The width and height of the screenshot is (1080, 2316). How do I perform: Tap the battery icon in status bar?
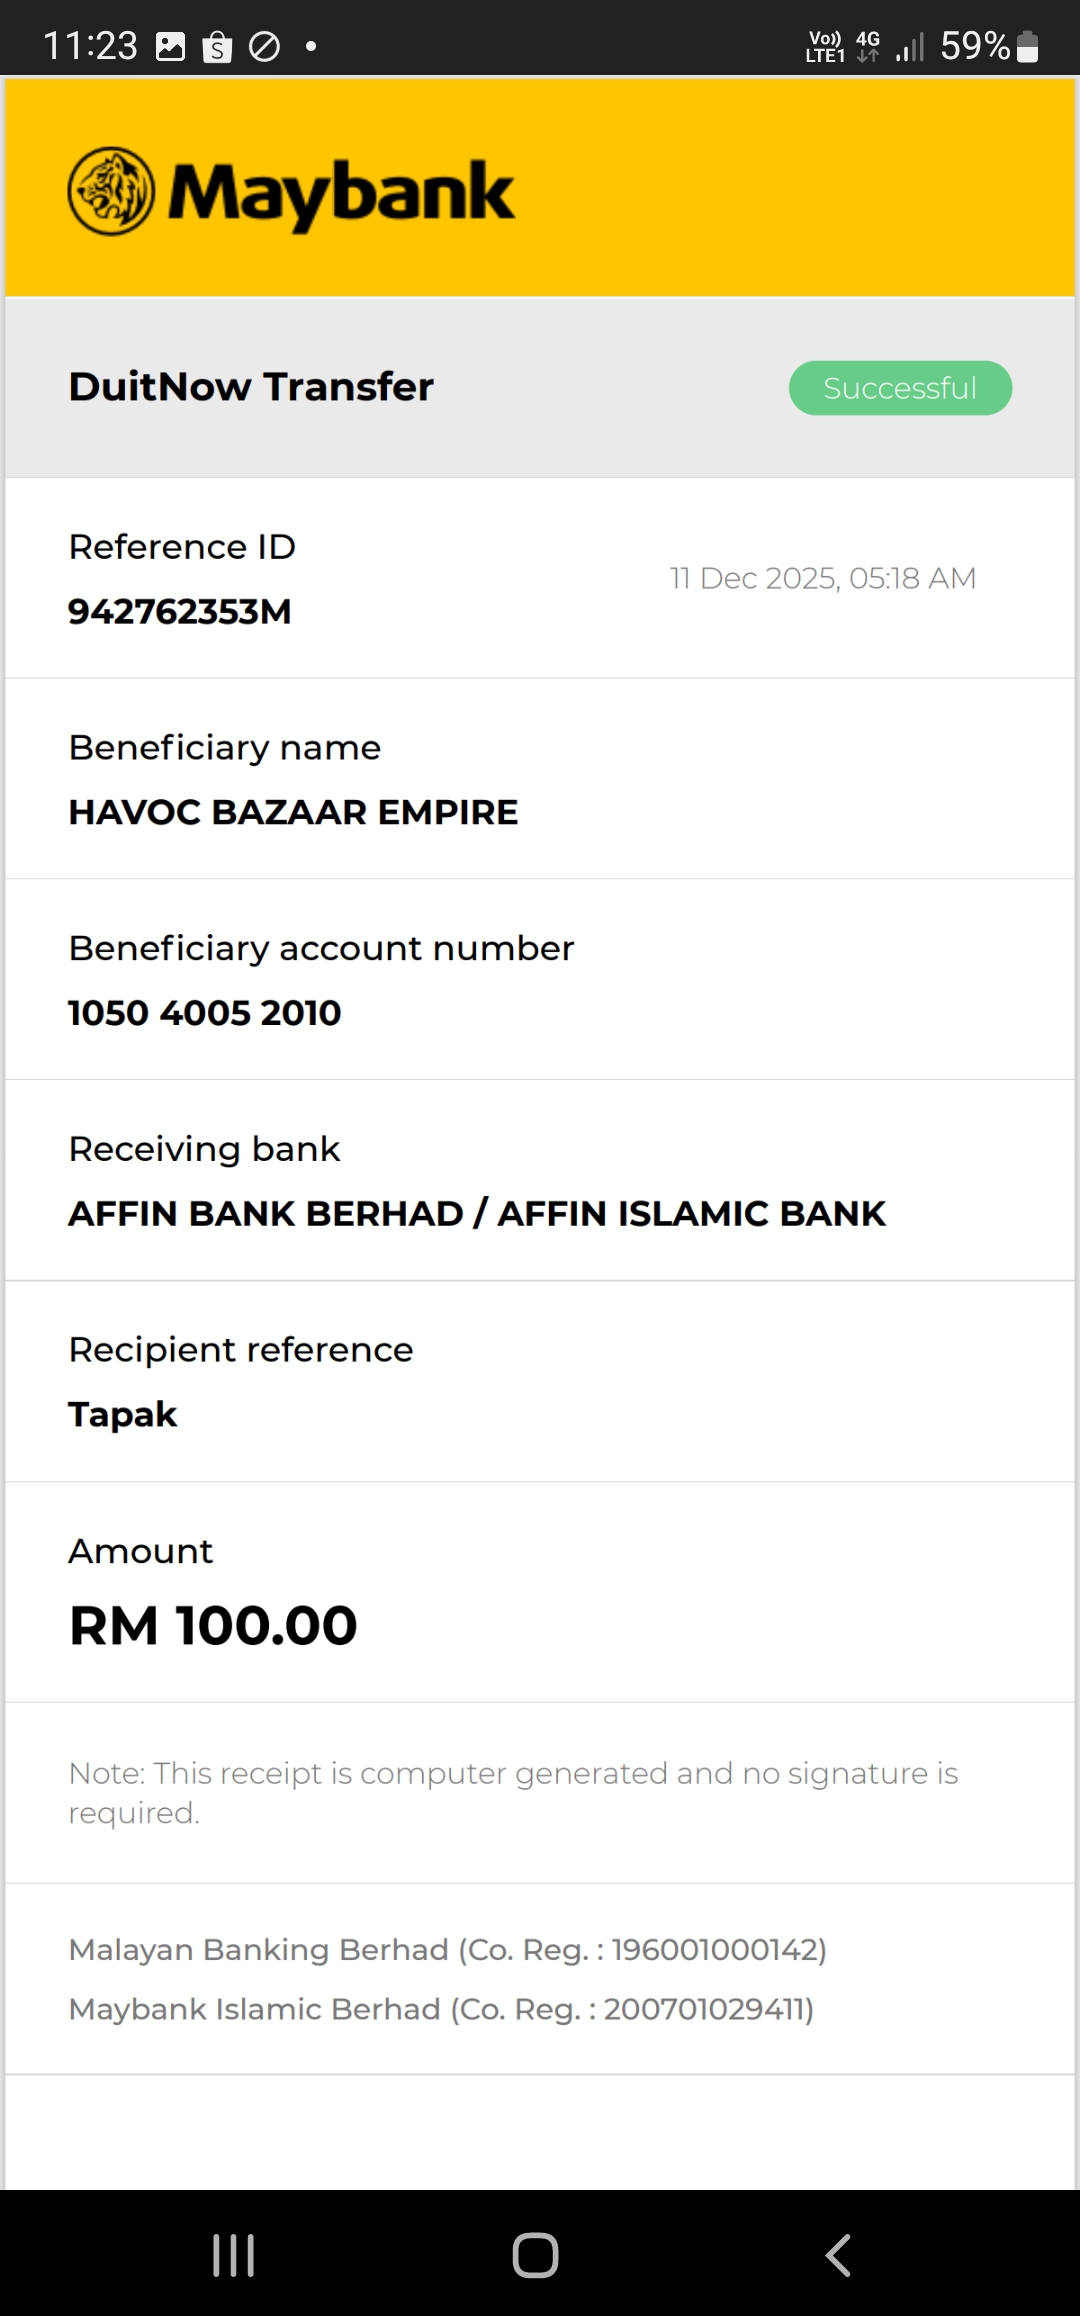pyautogui.click(x=1027, y=47)
